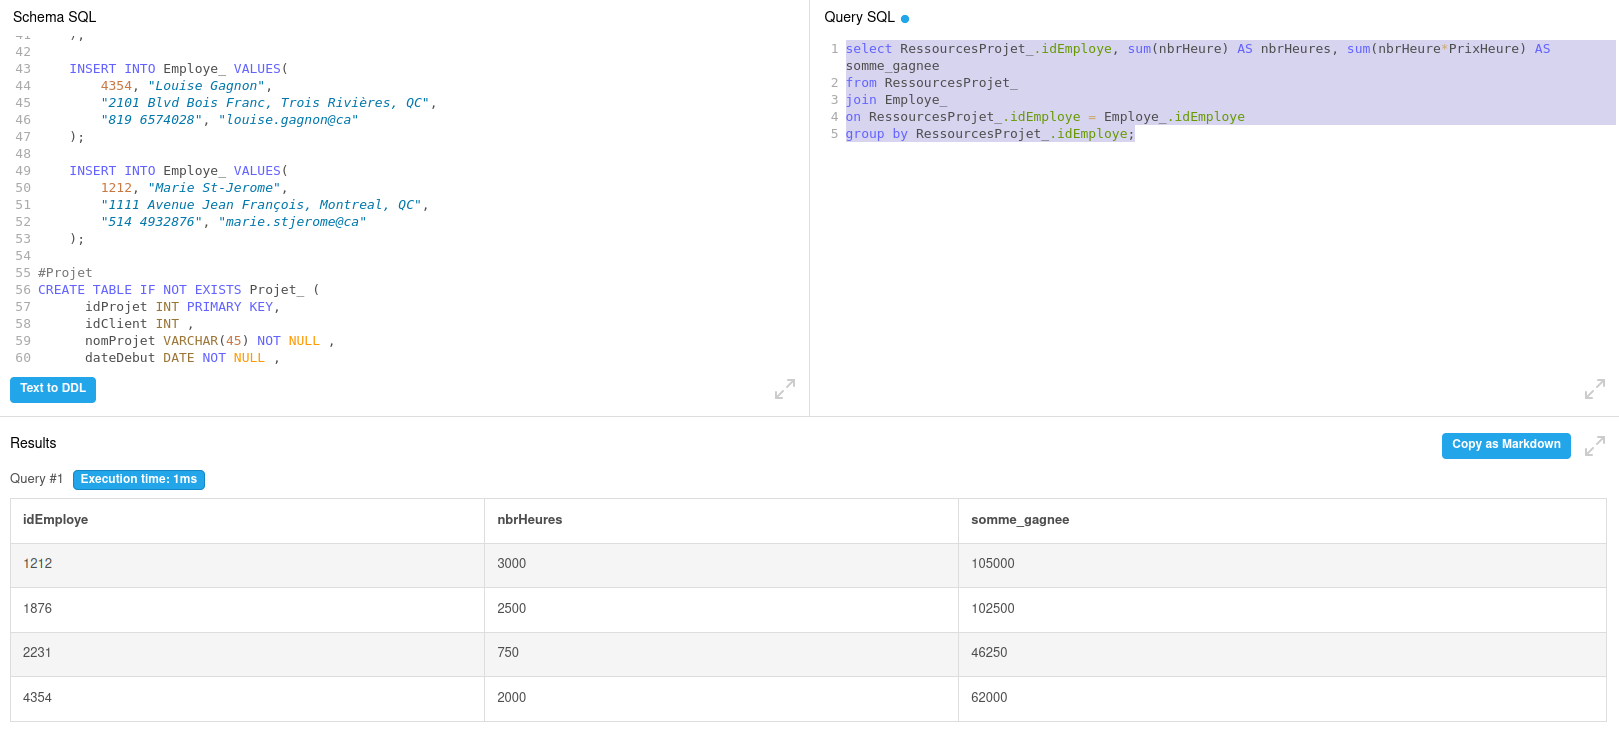Viewport: 1619px width, 735px height.
Task: Click the 'on RessourcesProjet_.idEmploye' join condition line
Action: coord(1045,117)
